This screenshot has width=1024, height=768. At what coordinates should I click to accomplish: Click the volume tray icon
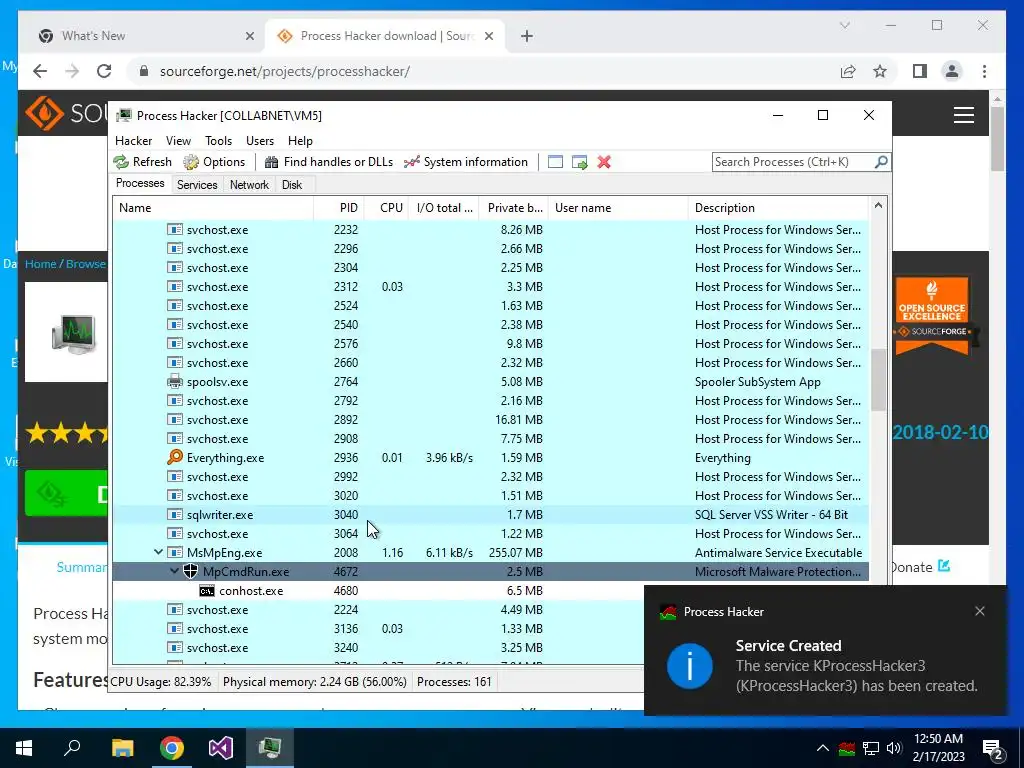coord(894,748)
